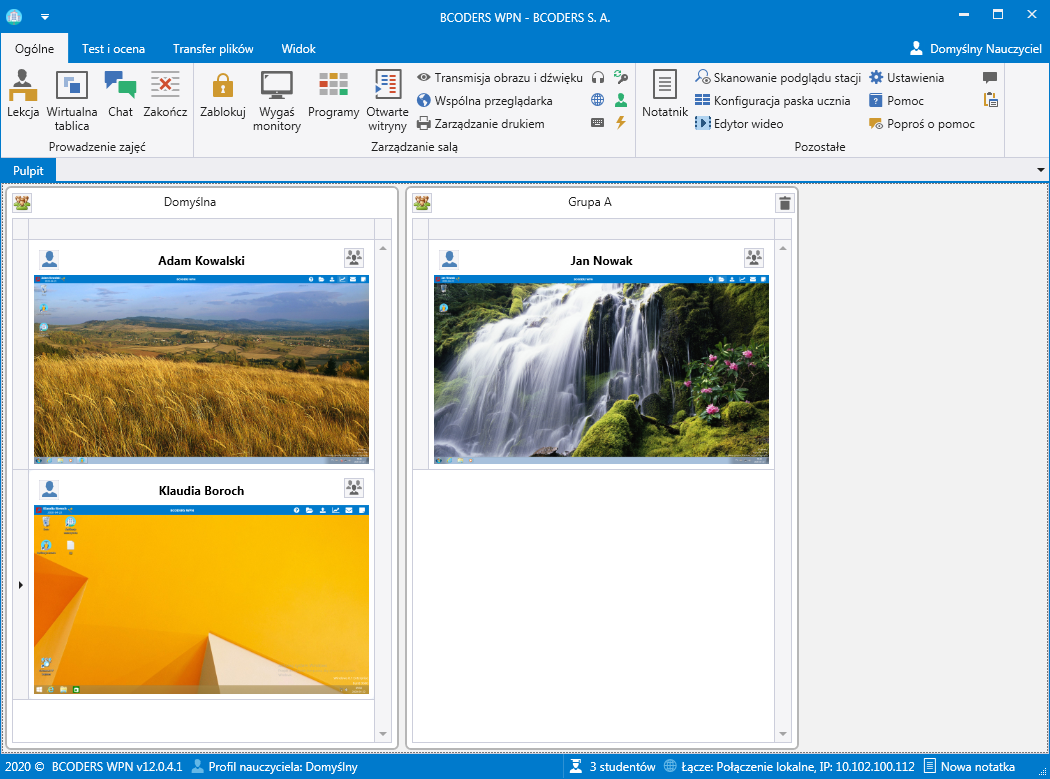Start Transmisja obrazu i dźwięku
Viewport: 1050px width, 779px height.
500,78
